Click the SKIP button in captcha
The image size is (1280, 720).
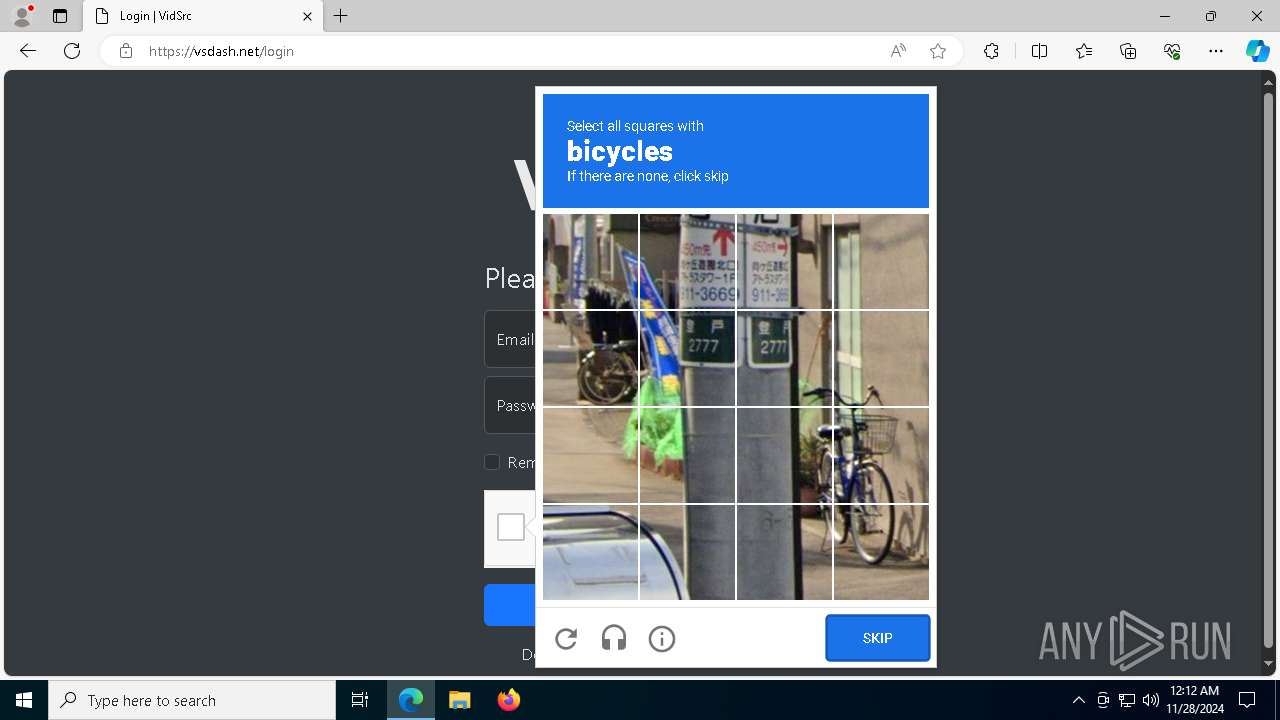(x=878, y=638)
